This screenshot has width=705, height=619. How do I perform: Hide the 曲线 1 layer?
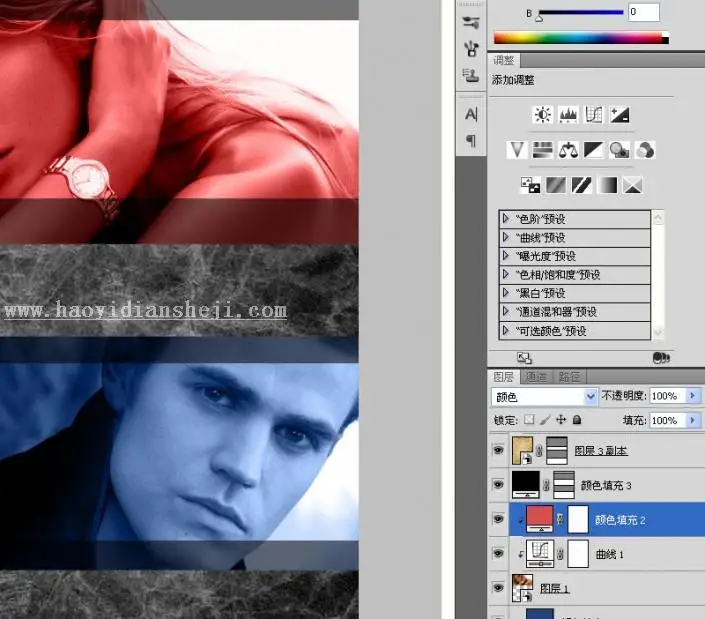tap(498, 553)
